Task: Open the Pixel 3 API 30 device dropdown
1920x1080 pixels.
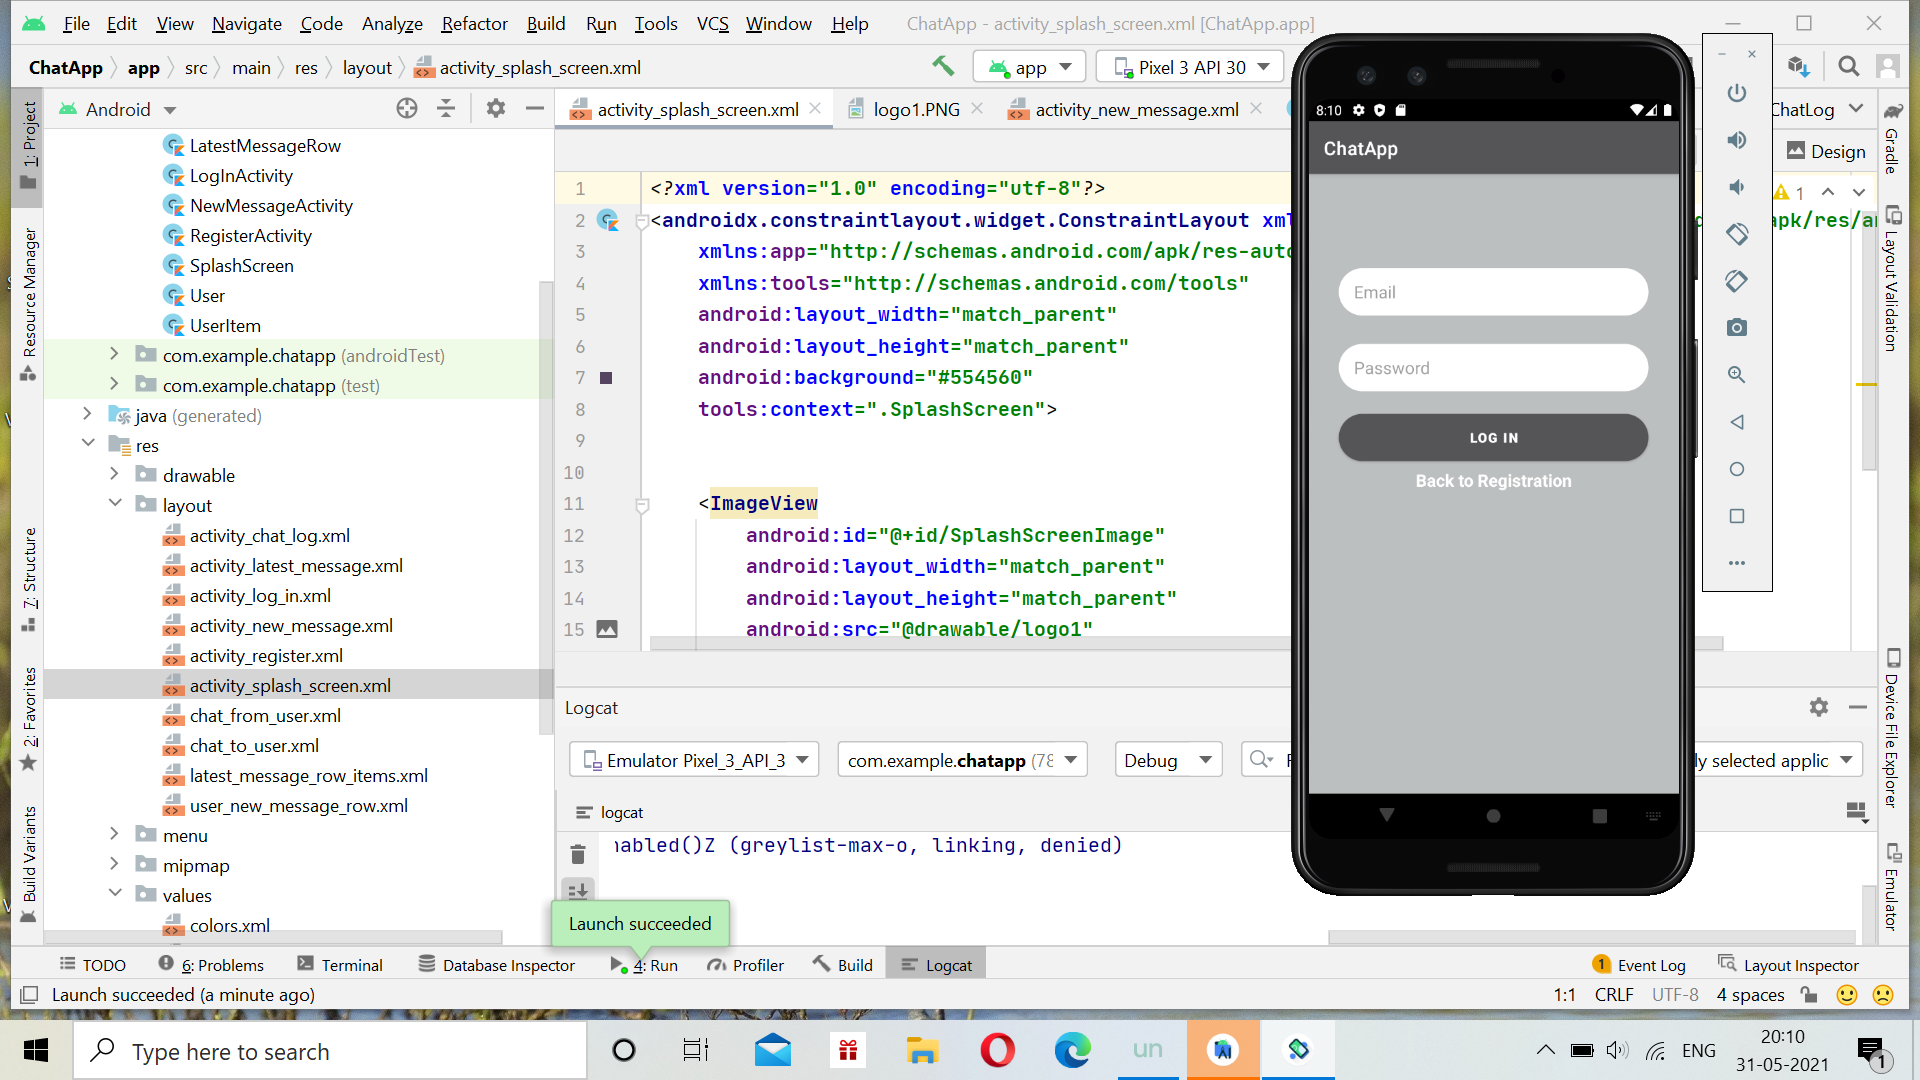Action: point(1190,67)
